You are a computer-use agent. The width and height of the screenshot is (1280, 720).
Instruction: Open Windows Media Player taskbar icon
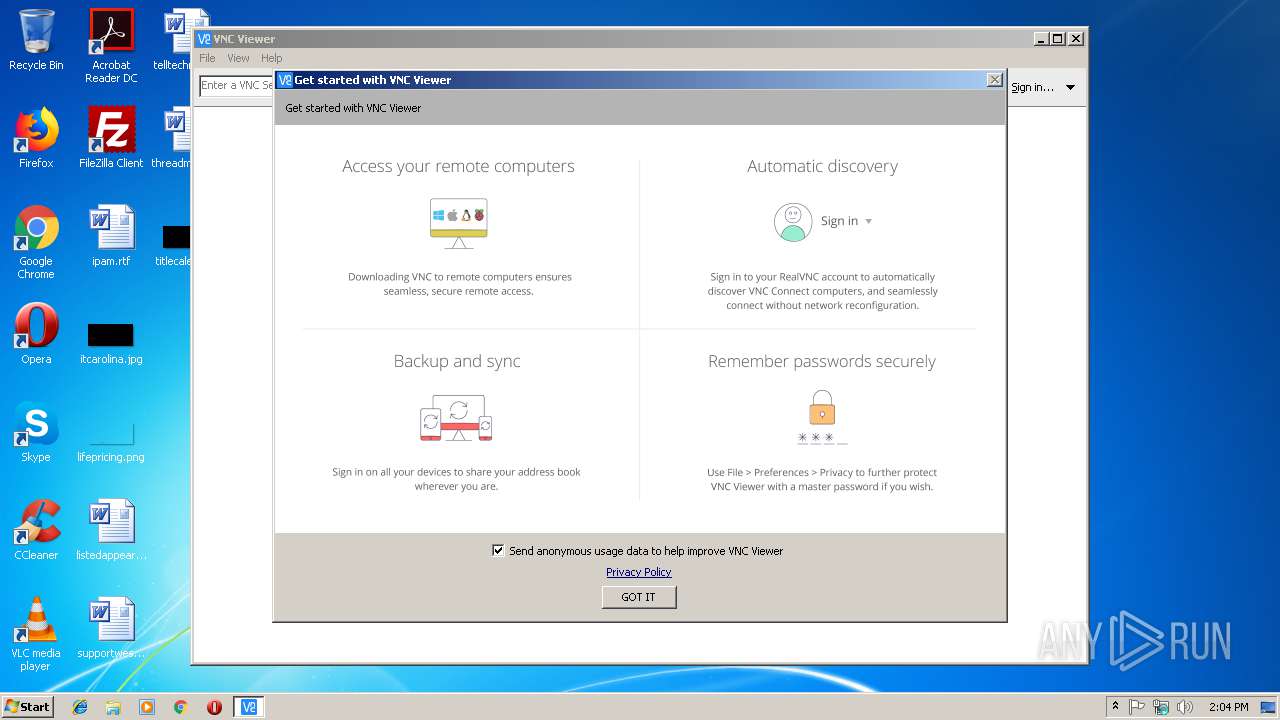coord(147,707)
